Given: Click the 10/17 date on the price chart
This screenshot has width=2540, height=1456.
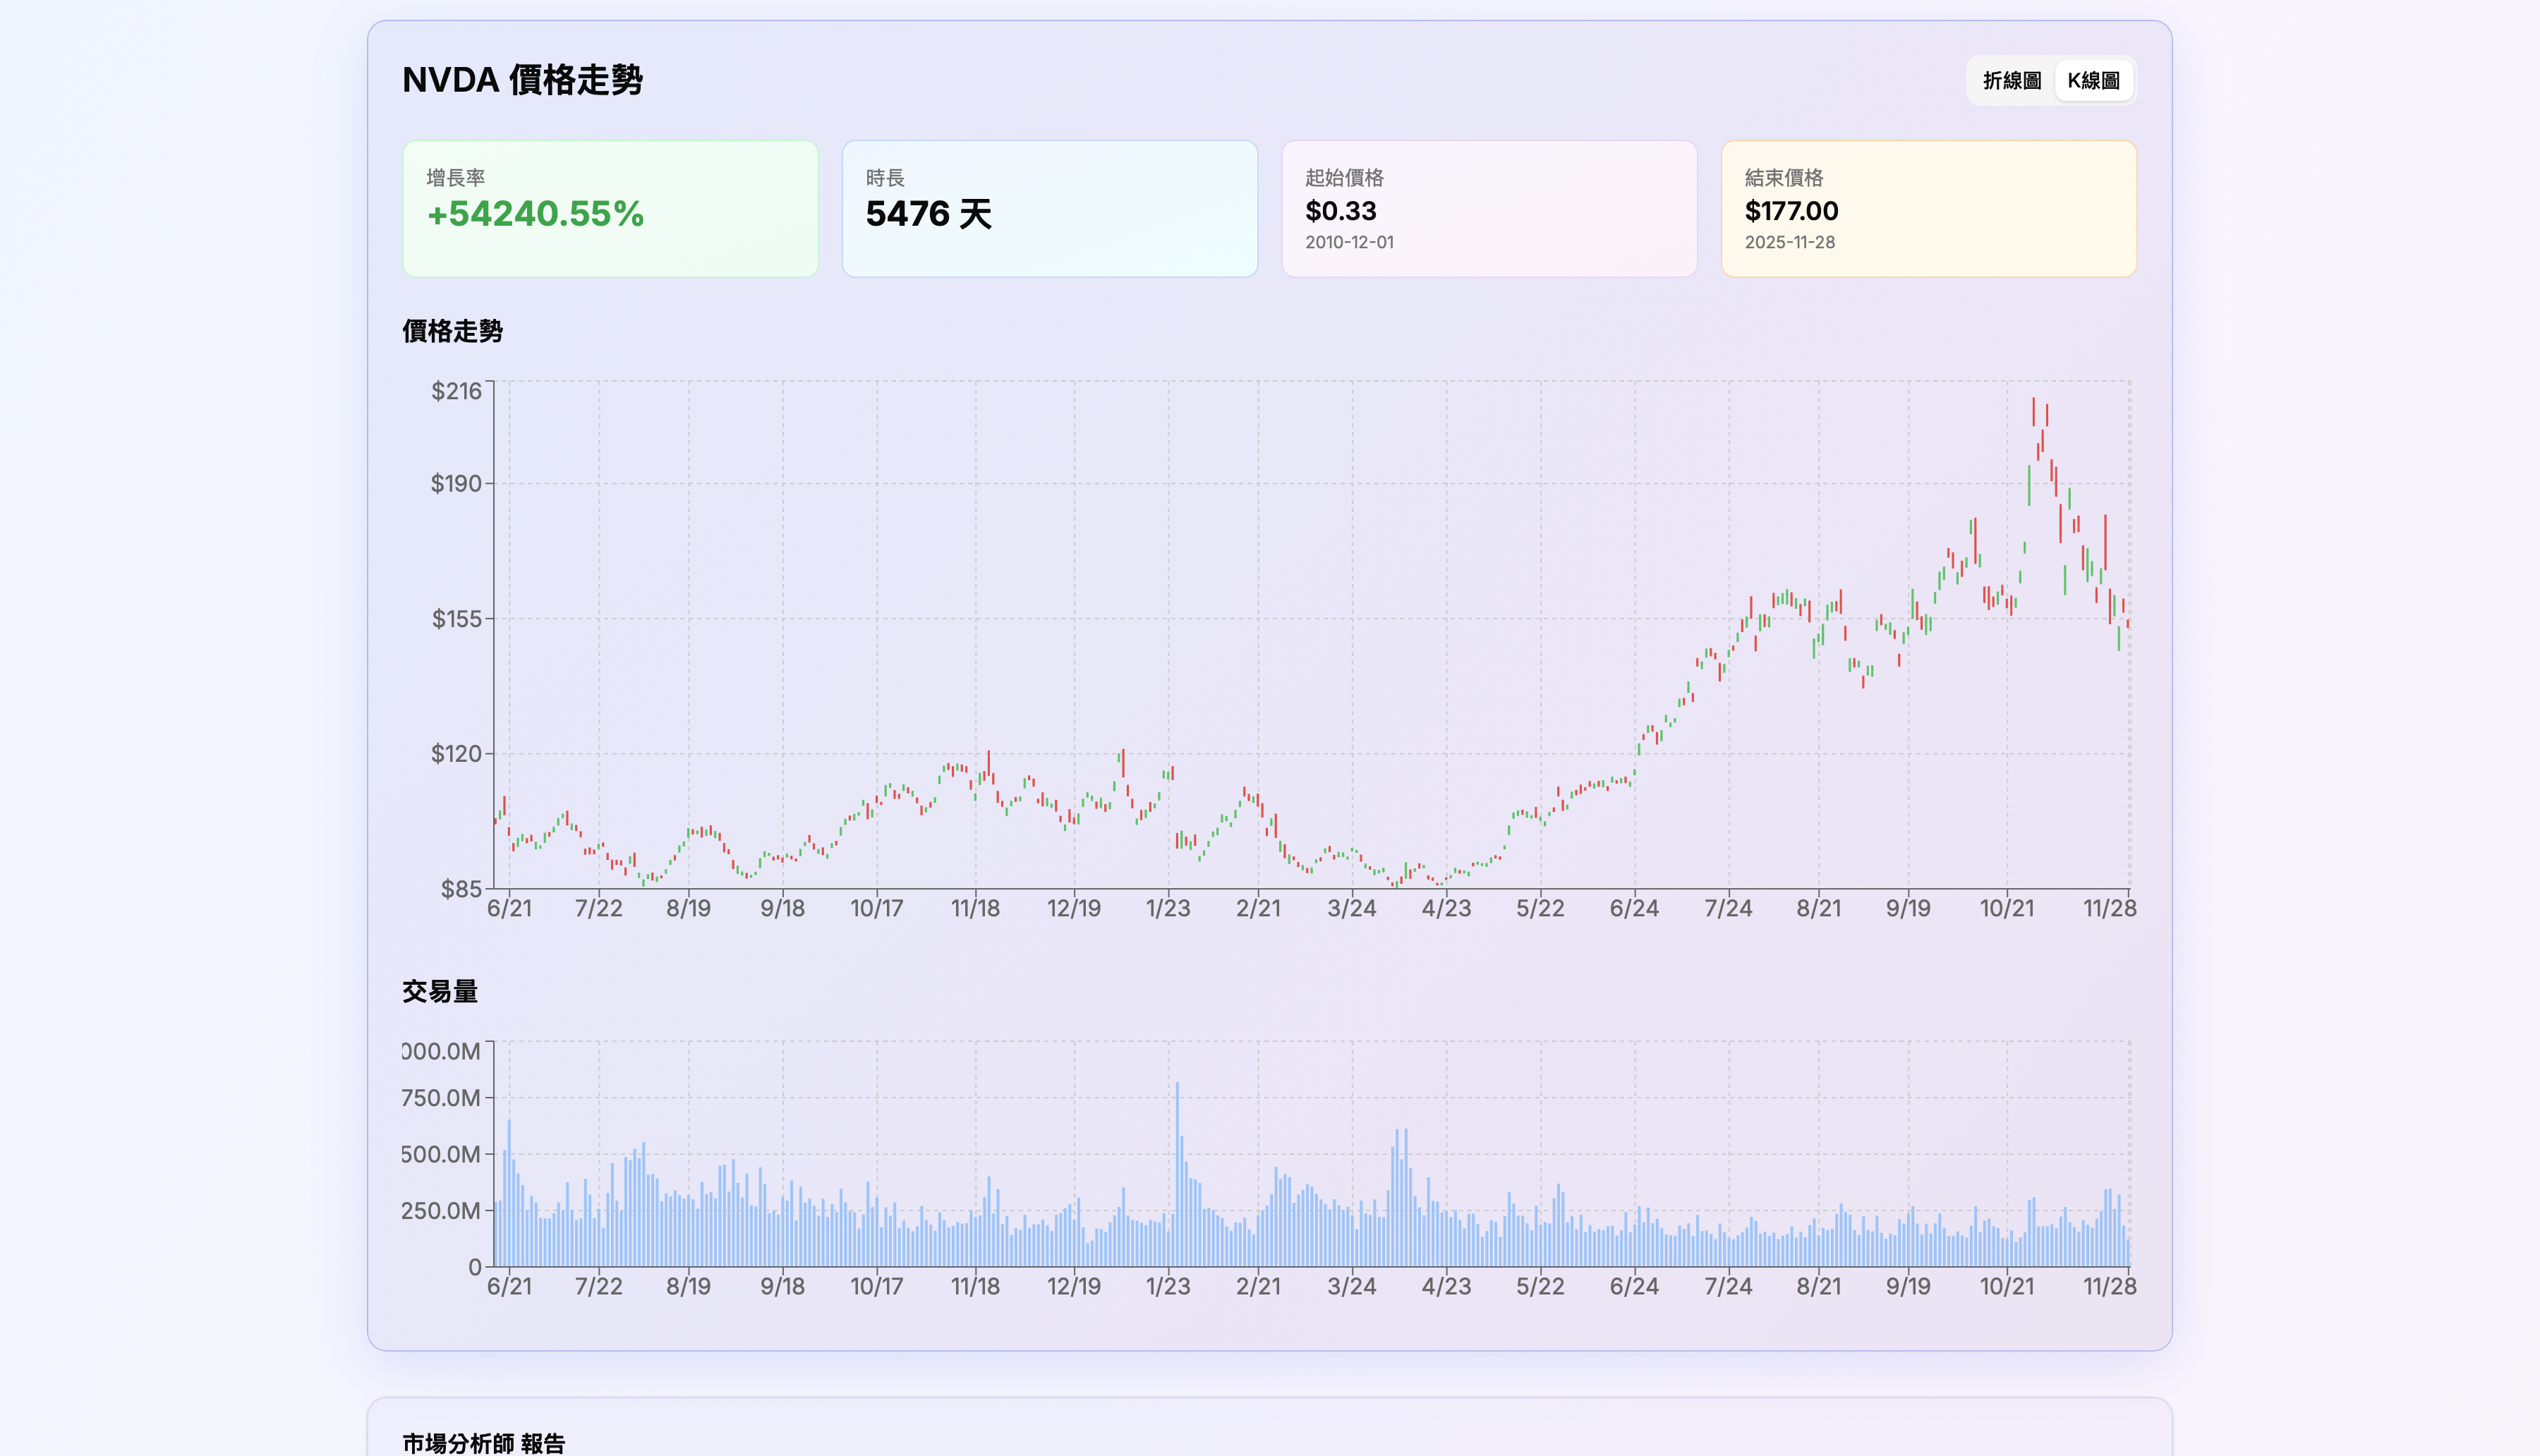Looking at the screenshot, I should click(x=877, y=908).
